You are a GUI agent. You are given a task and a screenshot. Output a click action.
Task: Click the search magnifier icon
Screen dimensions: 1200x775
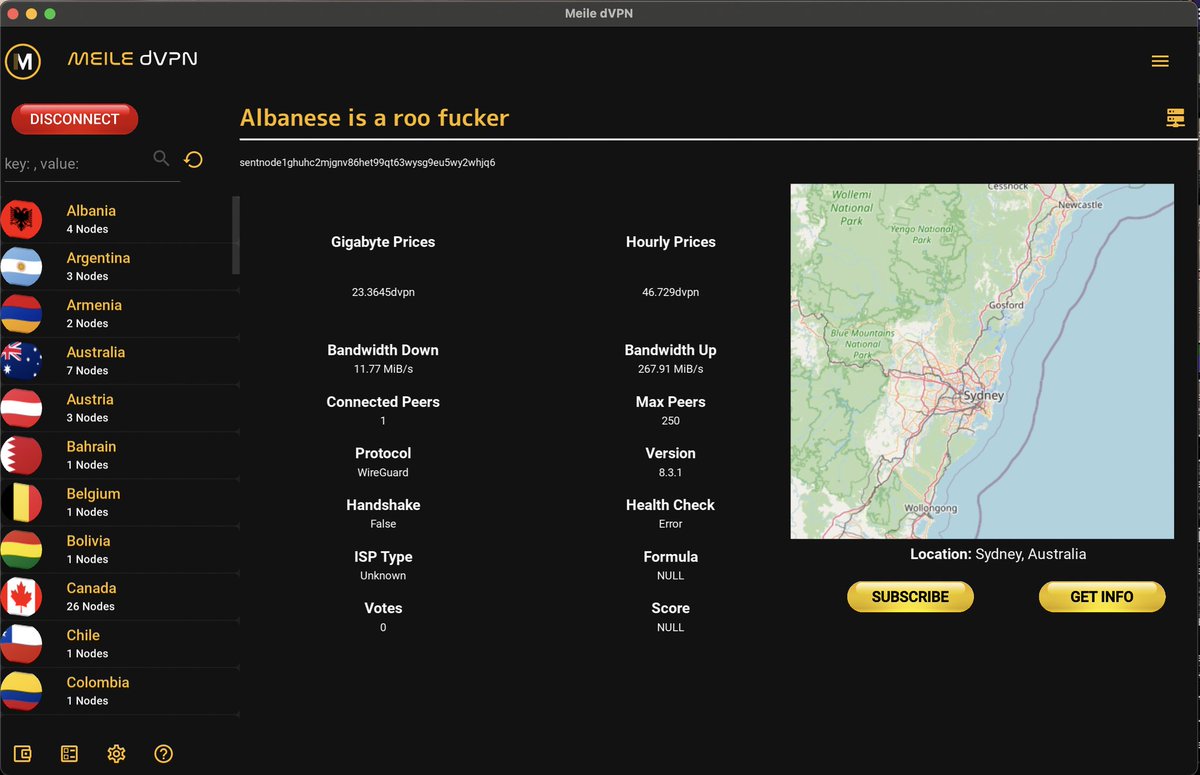pos(161,158)
